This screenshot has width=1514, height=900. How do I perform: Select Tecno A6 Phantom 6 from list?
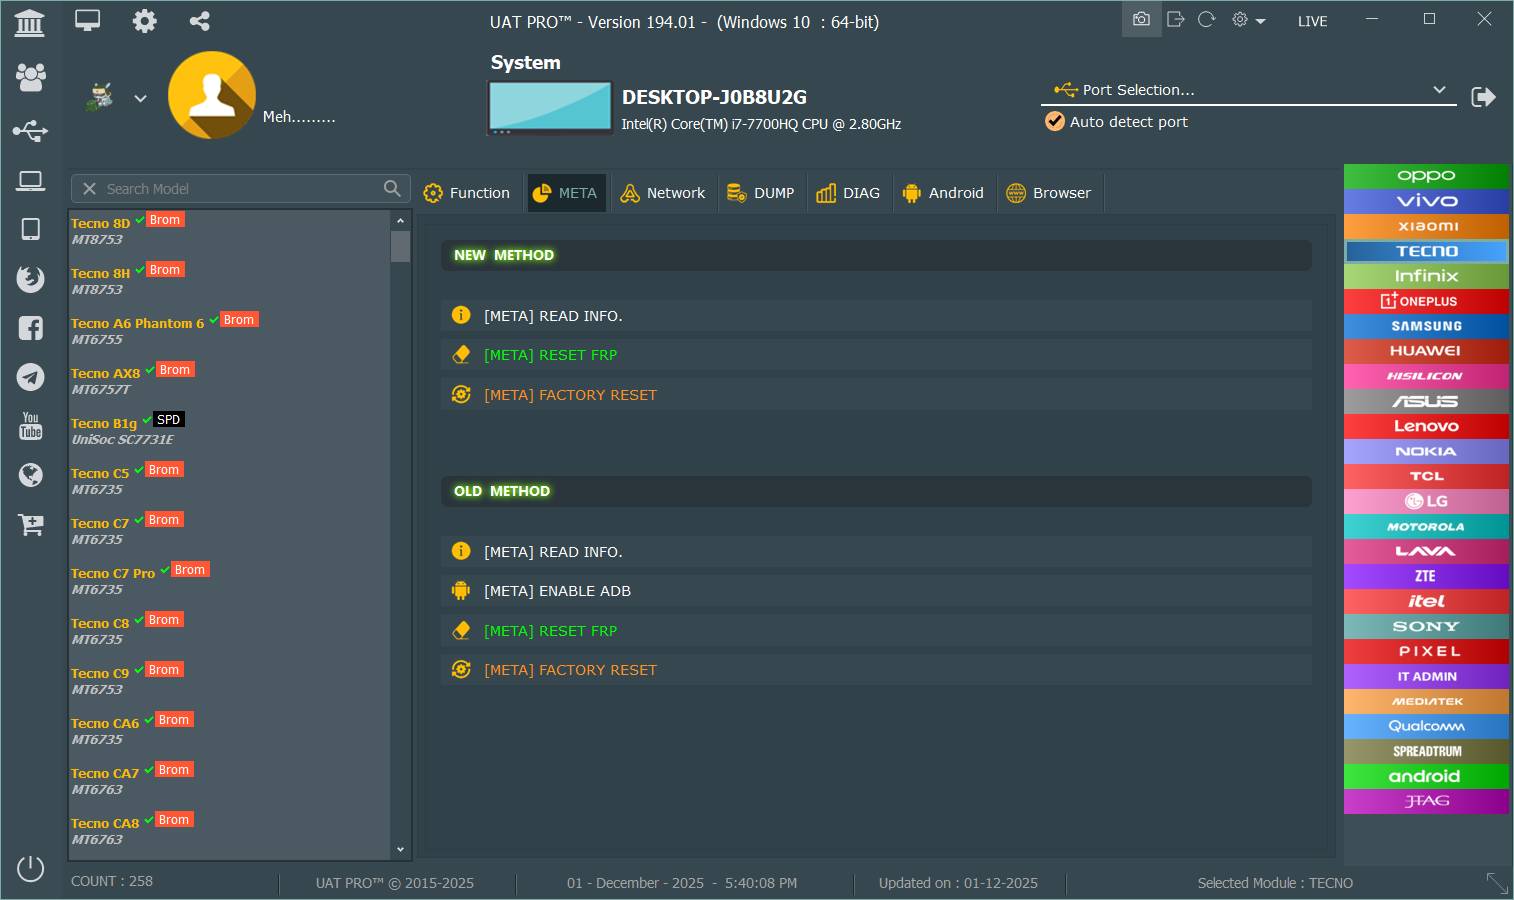click(137, 323)
